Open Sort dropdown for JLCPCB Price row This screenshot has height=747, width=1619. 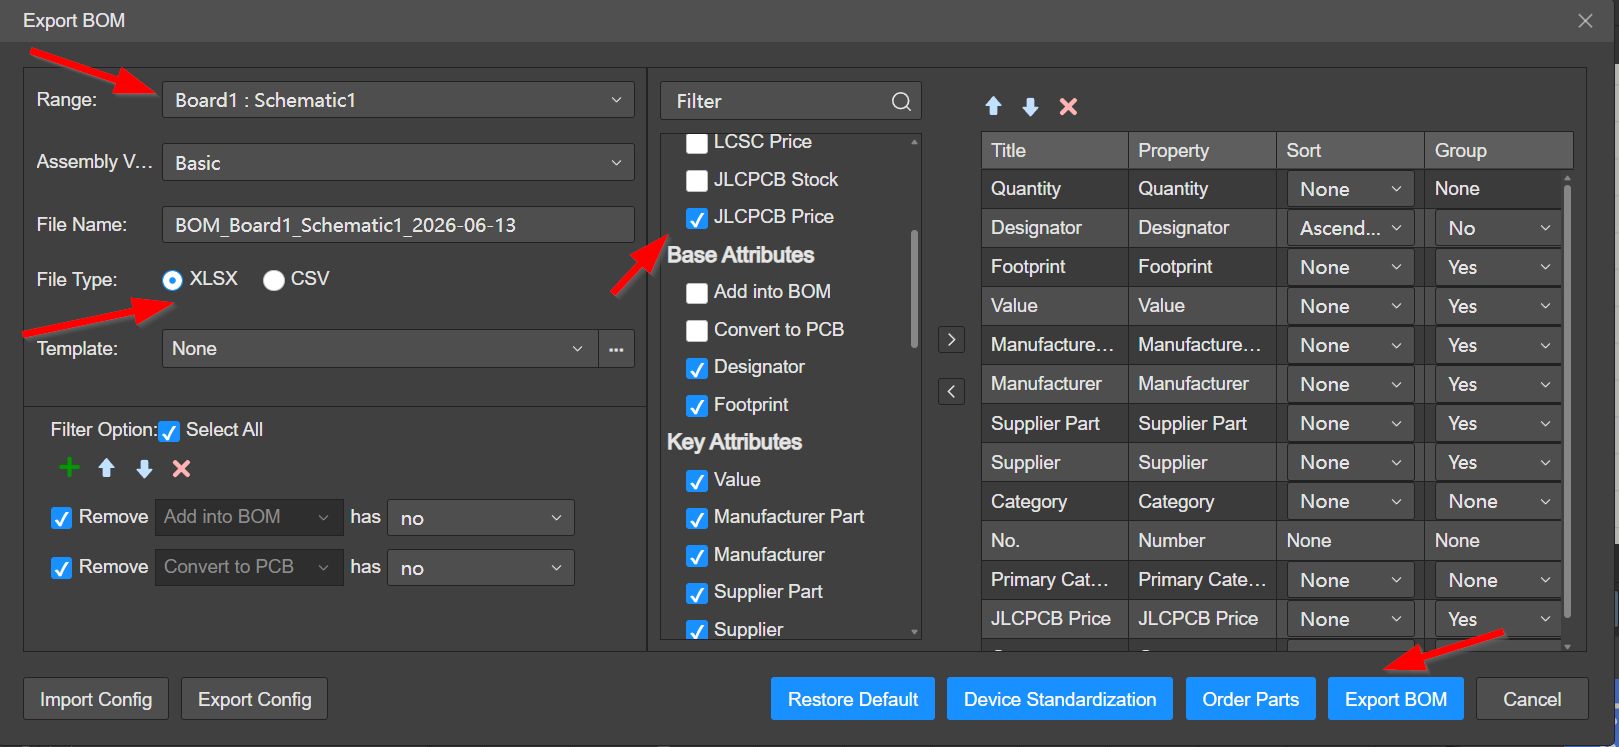[1350, 619]
